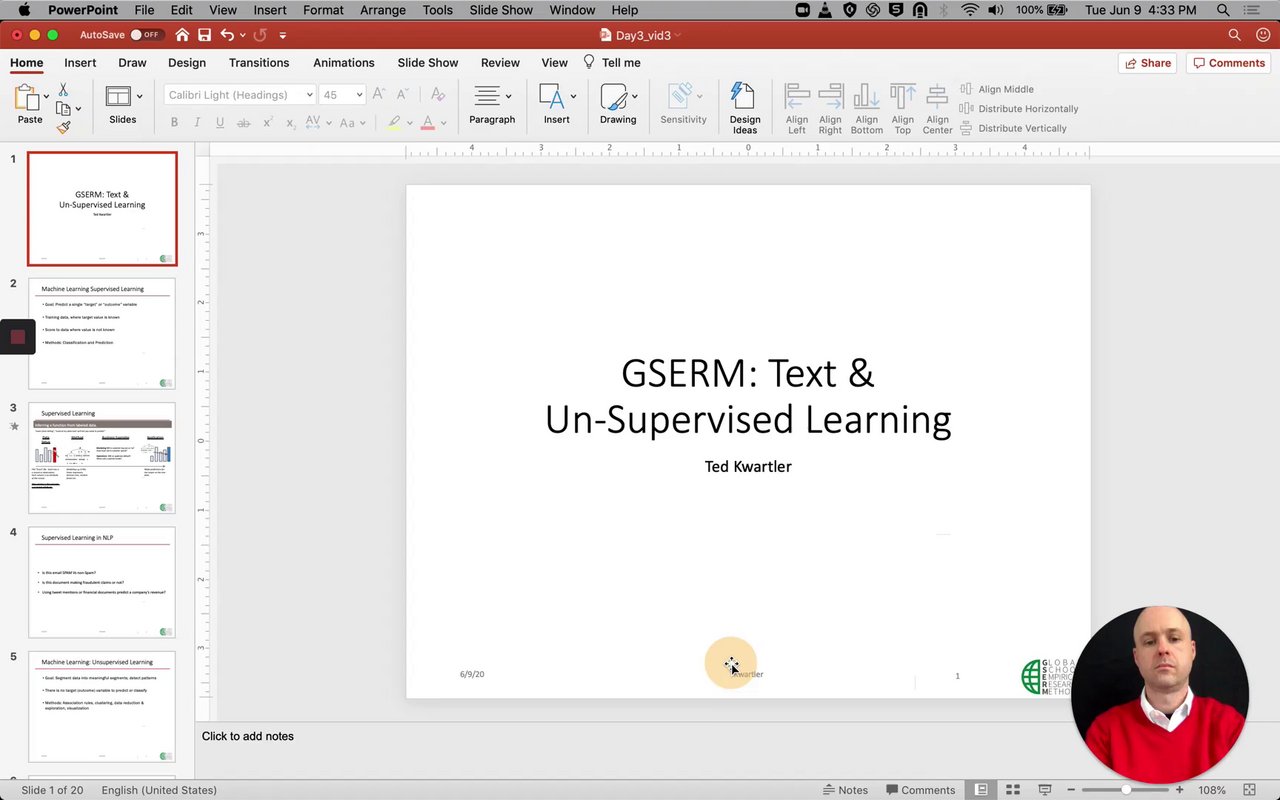Start the slide show from the status bar
This screenshot has height=800, width=1280.
pos(1045,790)
